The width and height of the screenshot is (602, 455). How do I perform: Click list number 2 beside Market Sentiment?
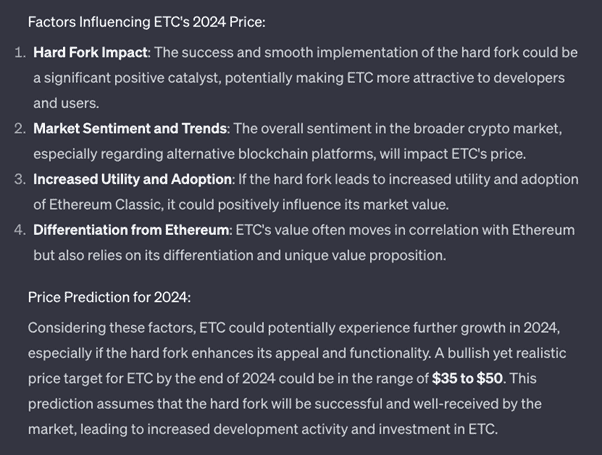[x=20, y=129]
